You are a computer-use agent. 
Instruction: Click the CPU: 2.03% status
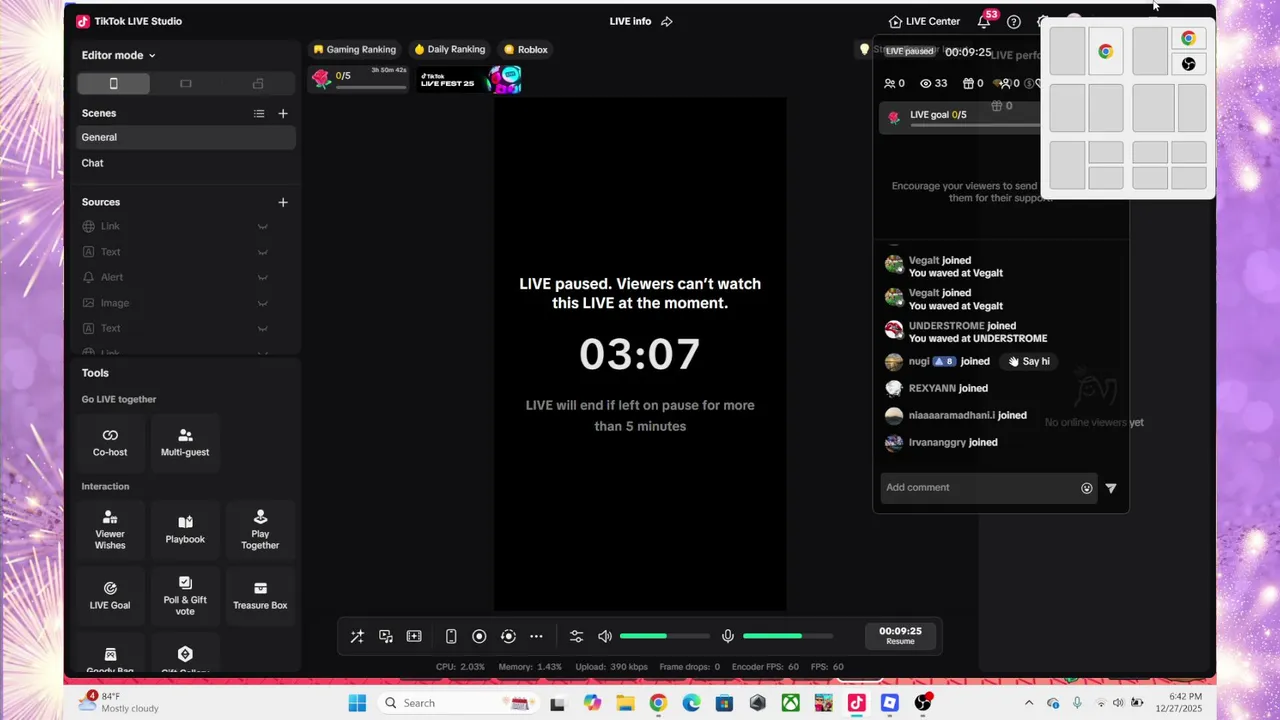tap(460, 667)
